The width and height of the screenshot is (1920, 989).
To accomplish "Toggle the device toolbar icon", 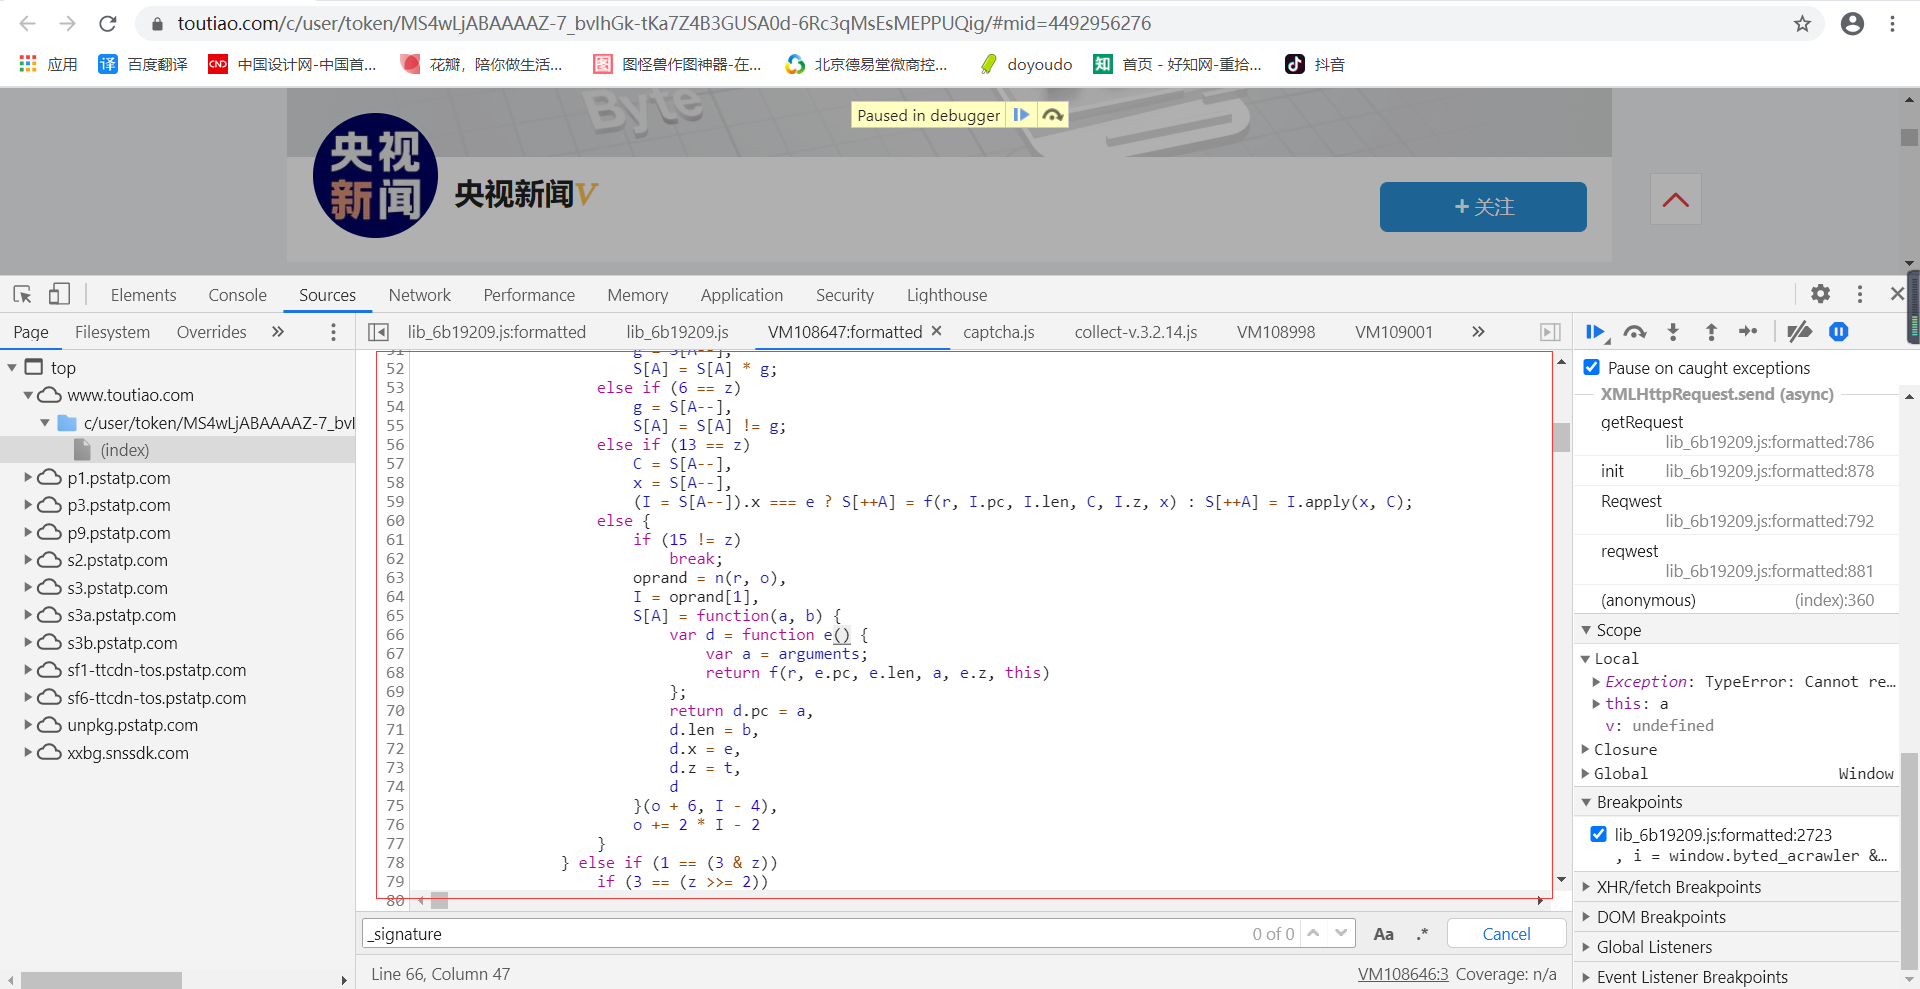I will [59, 294].
